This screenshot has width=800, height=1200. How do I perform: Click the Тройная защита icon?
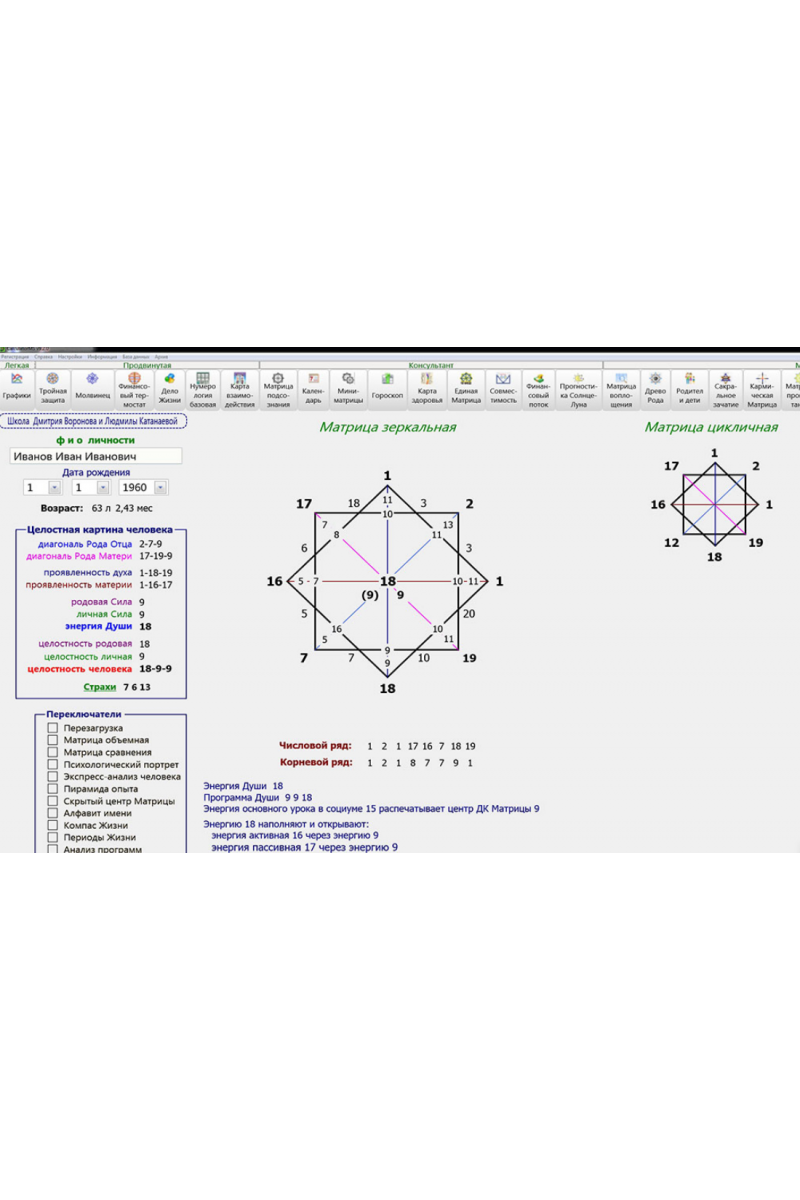tap(53, 387)
